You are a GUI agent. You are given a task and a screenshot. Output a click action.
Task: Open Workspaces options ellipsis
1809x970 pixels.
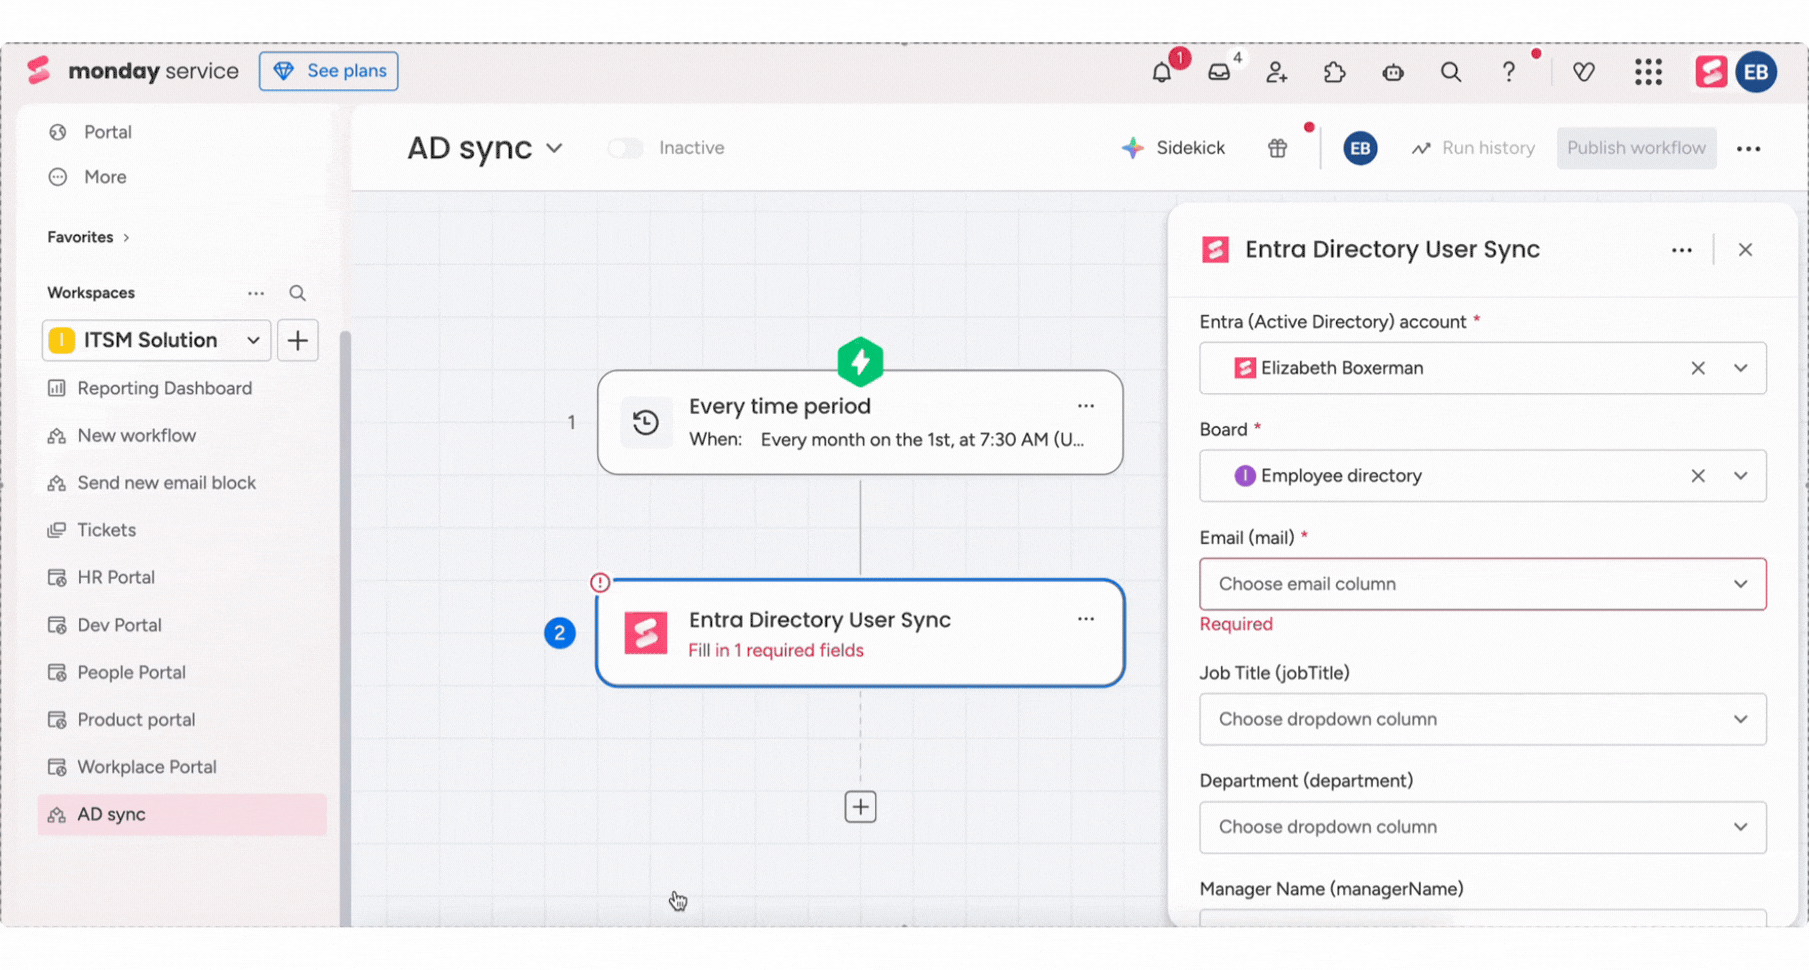256,293
